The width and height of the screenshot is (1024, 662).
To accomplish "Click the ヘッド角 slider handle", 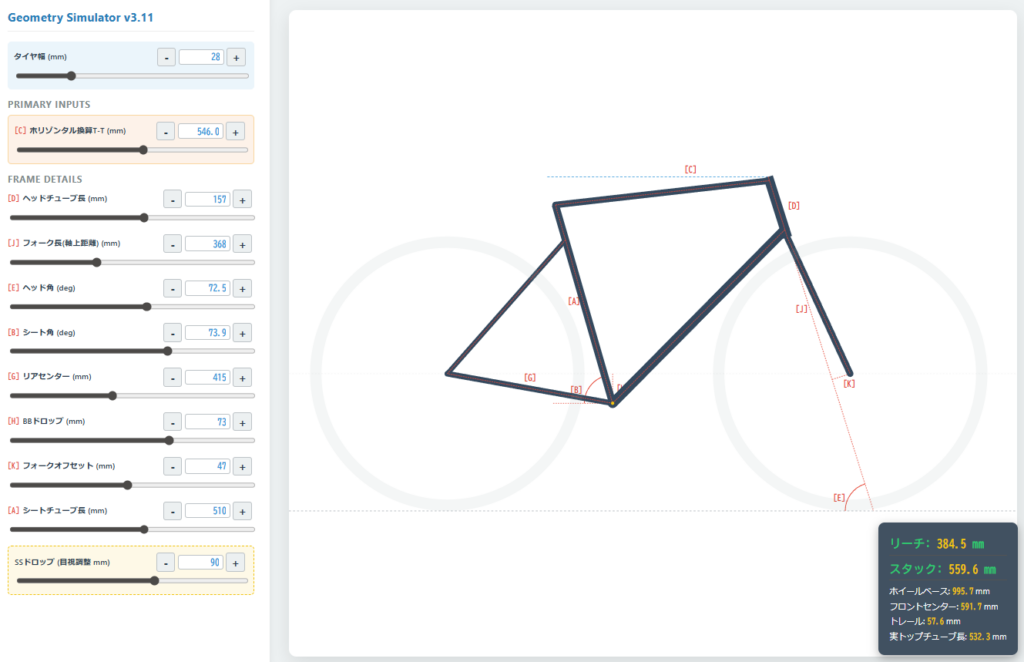I will [x=147, y=306].
